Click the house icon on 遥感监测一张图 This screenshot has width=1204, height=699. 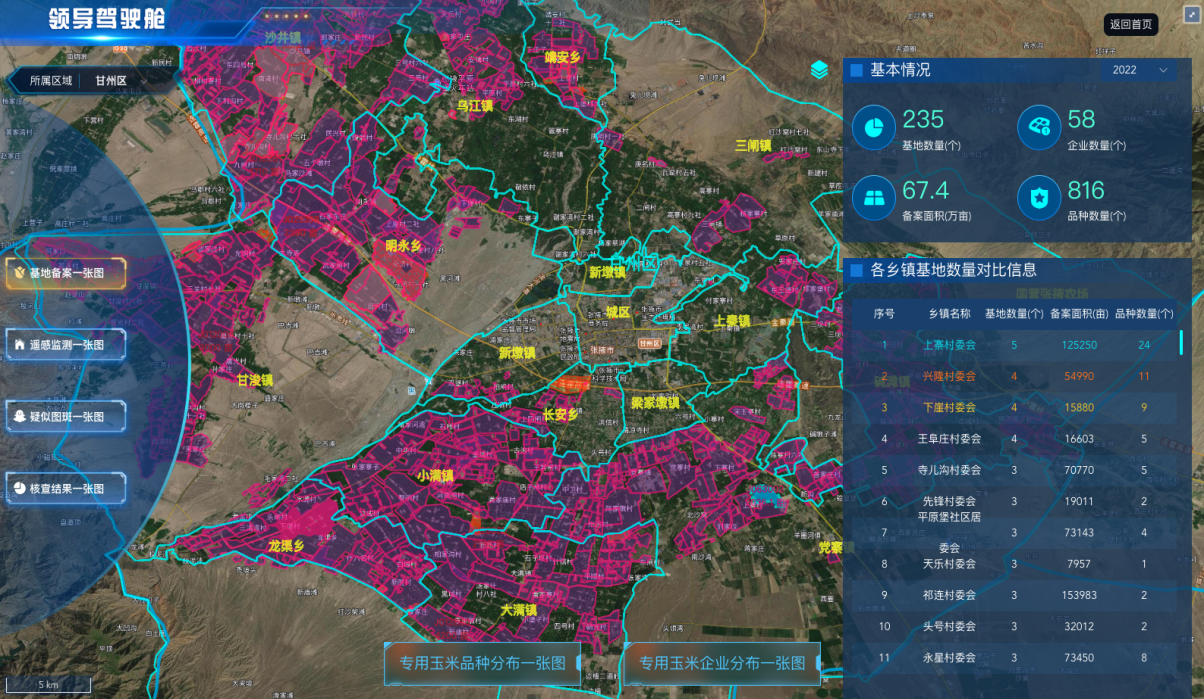(x=19, y=344)
